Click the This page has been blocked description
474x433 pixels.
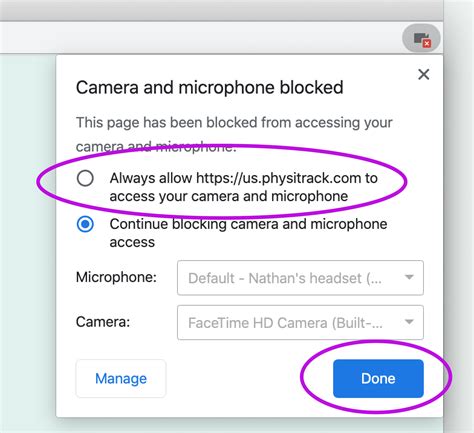point(234,134)
